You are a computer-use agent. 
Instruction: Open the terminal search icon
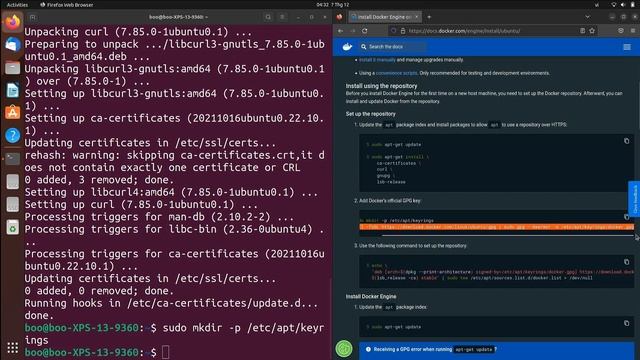tap(268, 17)
